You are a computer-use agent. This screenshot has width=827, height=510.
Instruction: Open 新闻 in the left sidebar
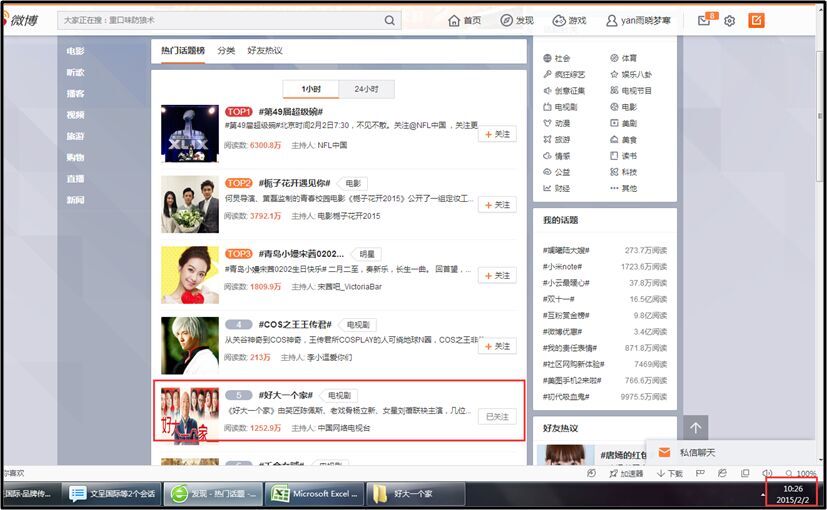[75, 200]
